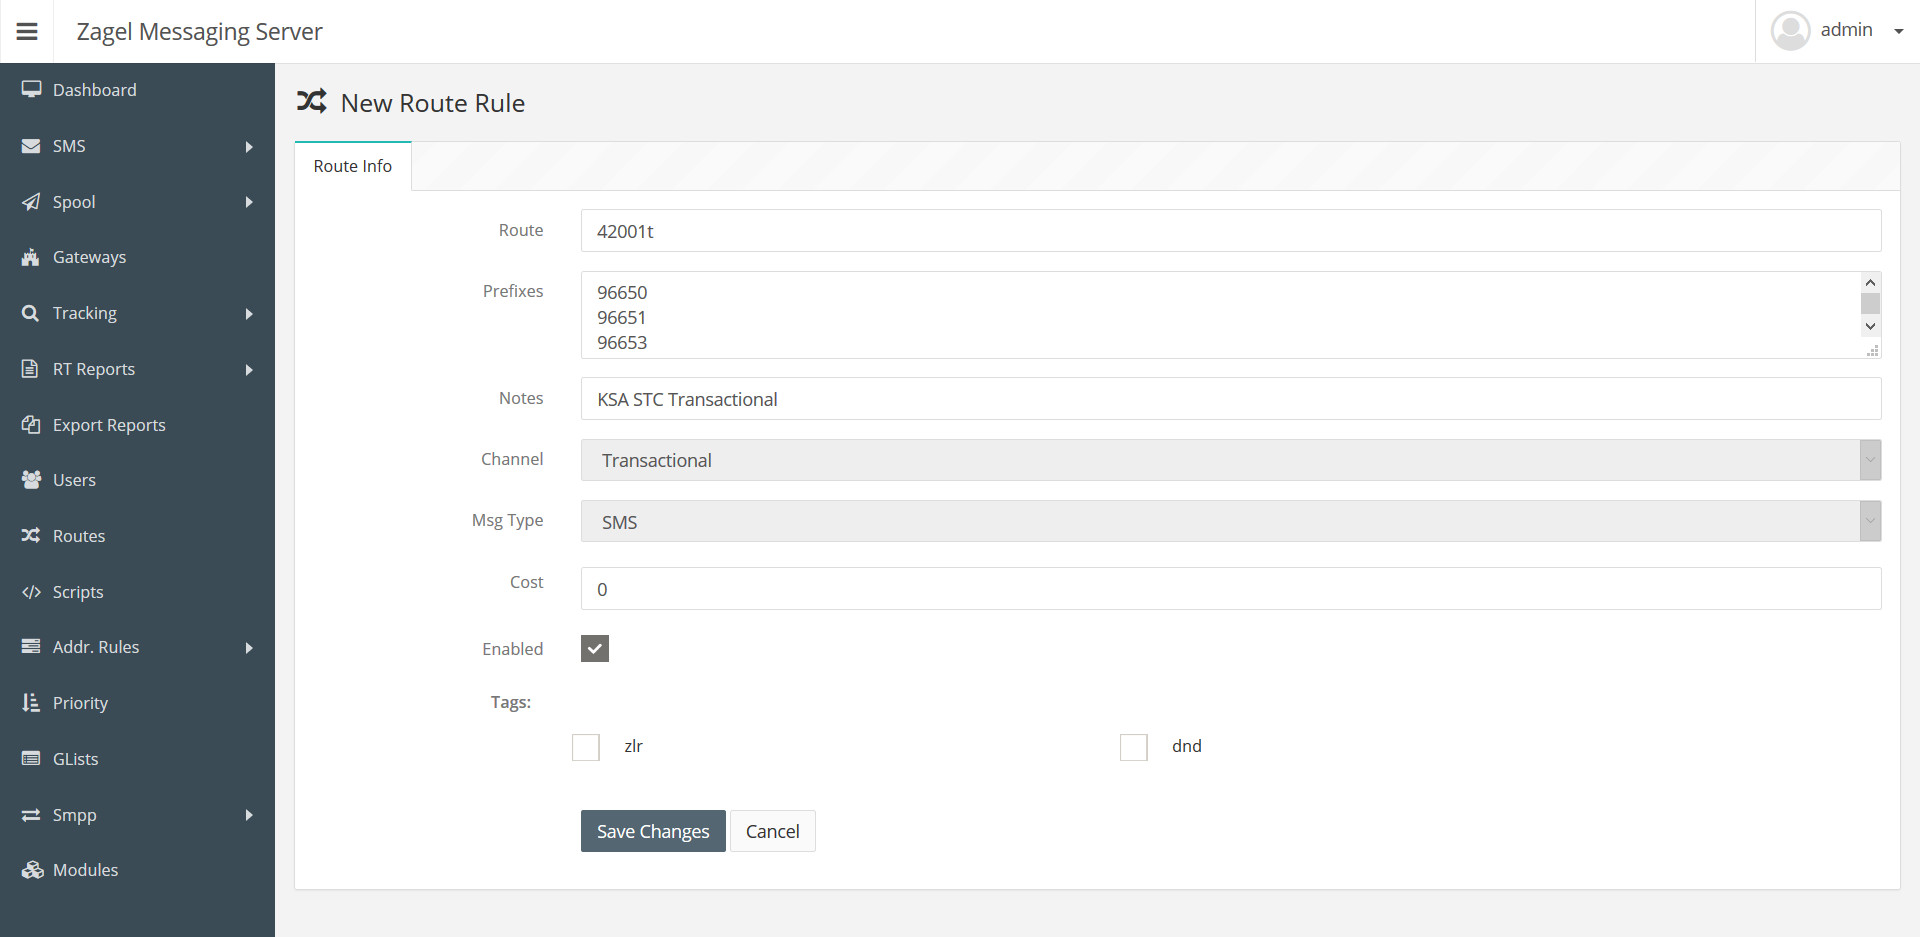Open Export Reports link
Viewport: 1920px width, 937px height.
(109, 425)
